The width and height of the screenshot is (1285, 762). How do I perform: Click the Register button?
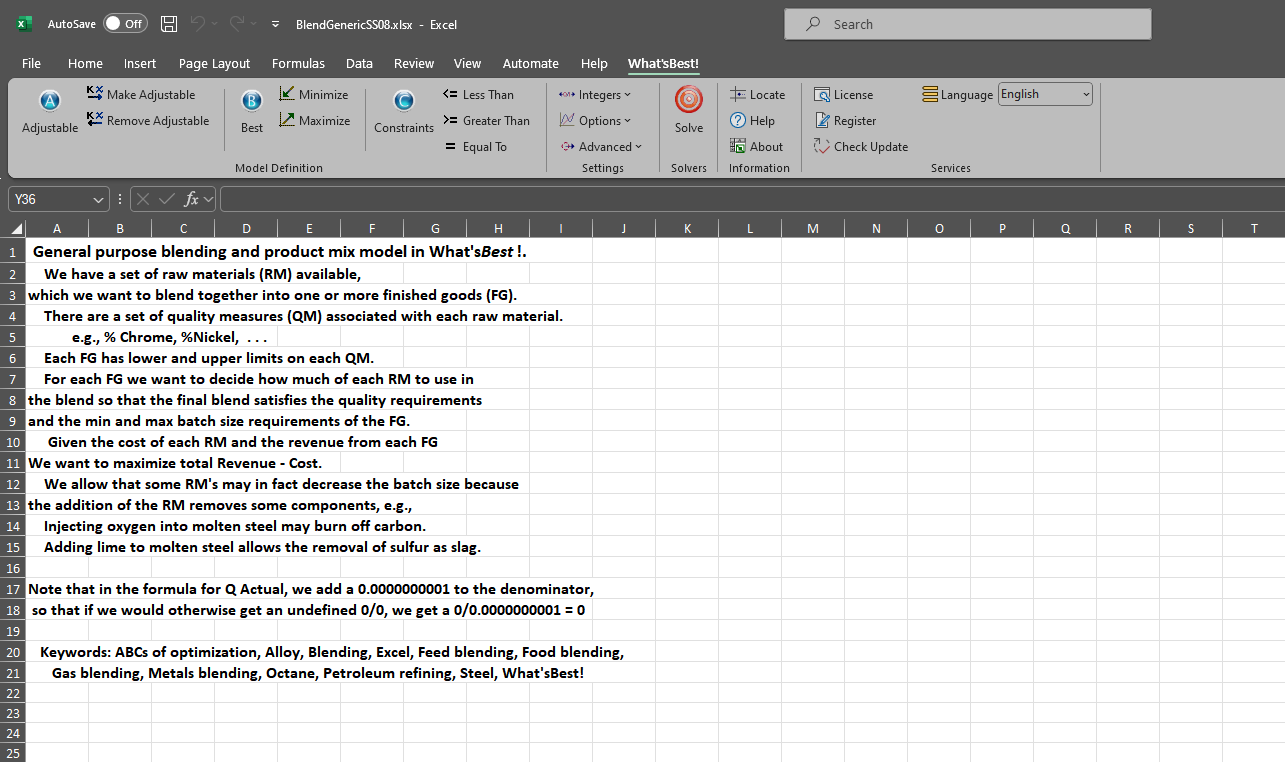(x=845, y=120)
